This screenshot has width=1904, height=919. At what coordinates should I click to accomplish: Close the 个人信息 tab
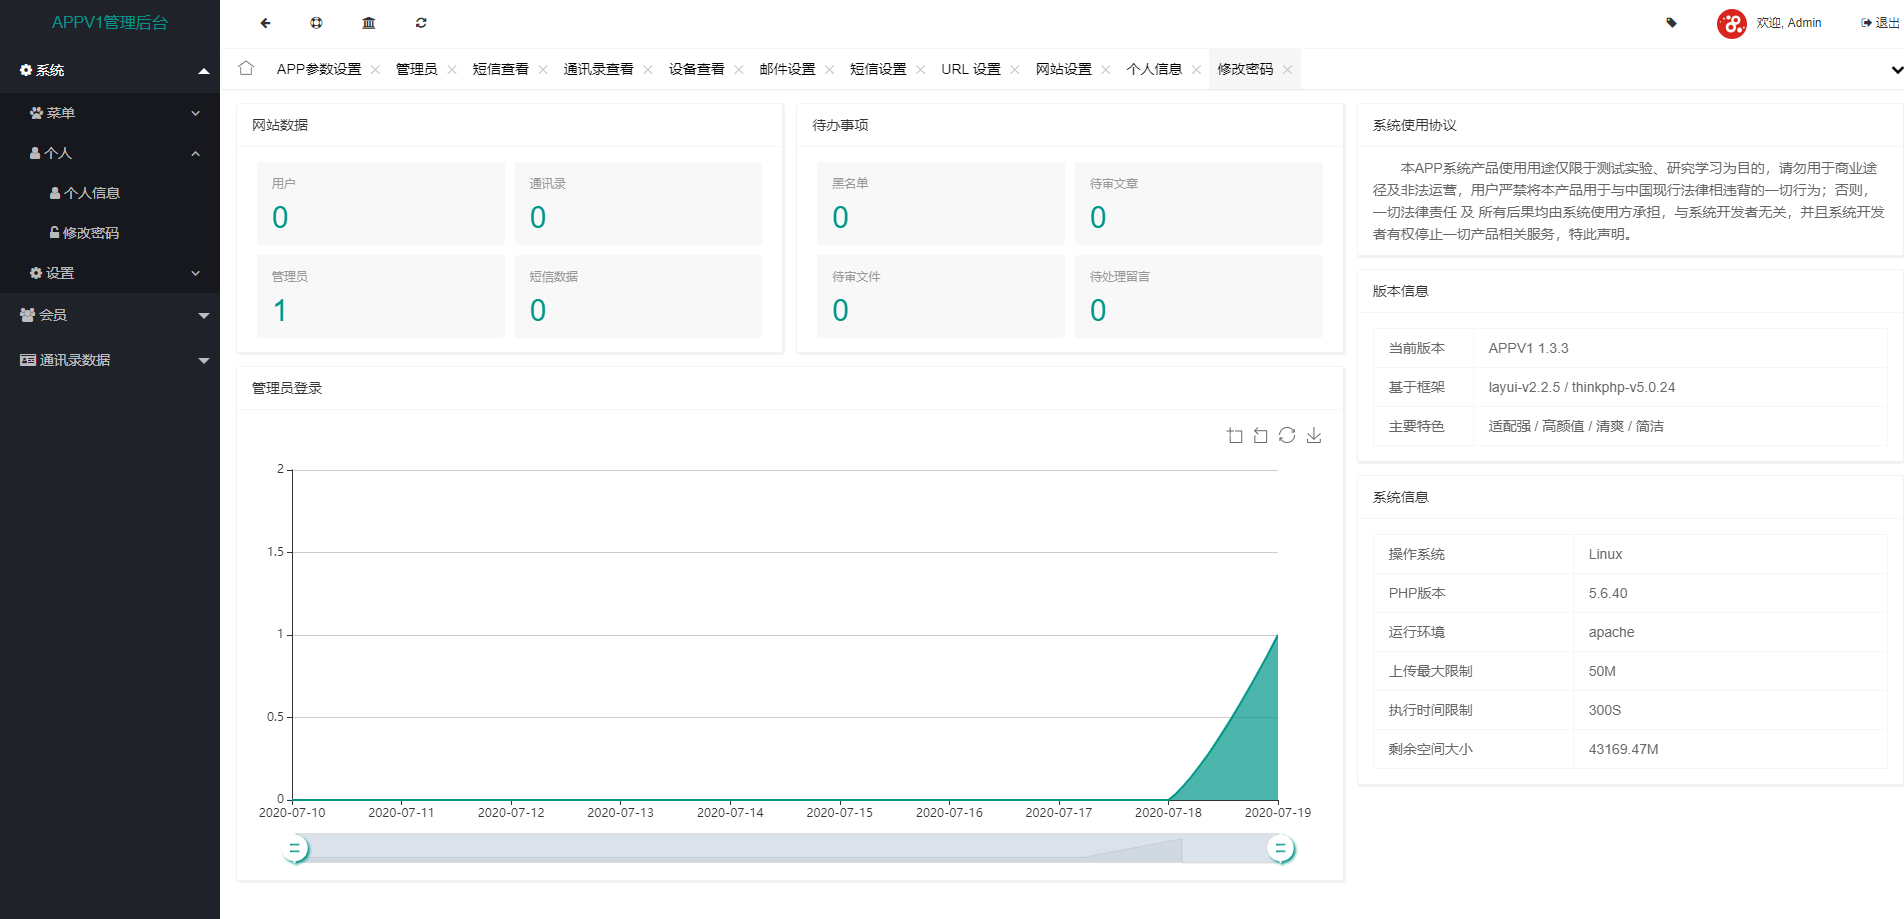pyautogui.click(x=1197, y=70)
